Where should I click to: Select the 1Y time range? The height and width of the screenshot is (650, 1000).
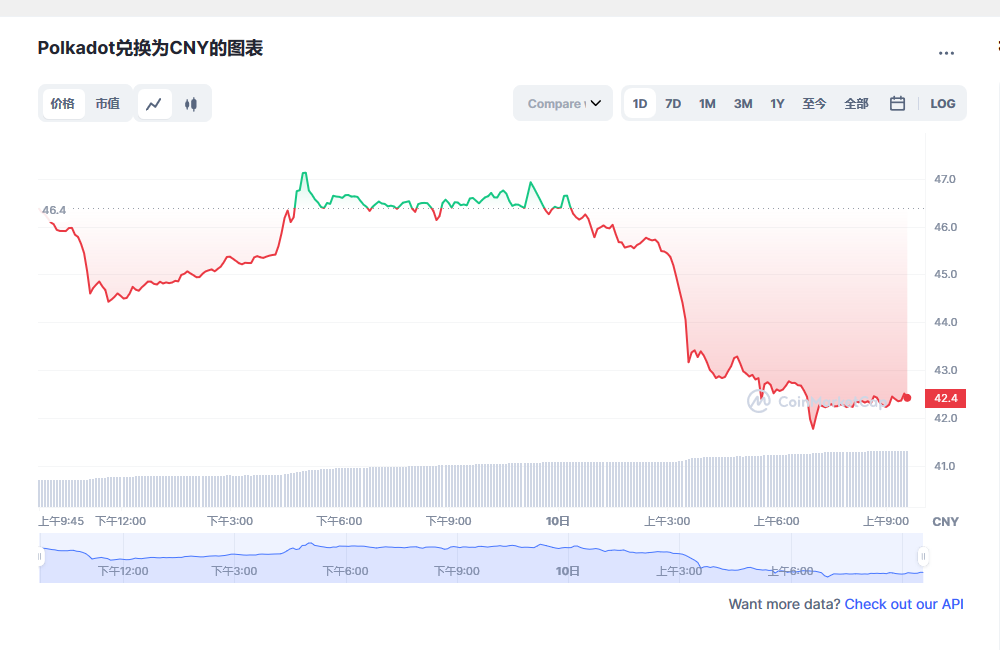[x=777, y=103]
